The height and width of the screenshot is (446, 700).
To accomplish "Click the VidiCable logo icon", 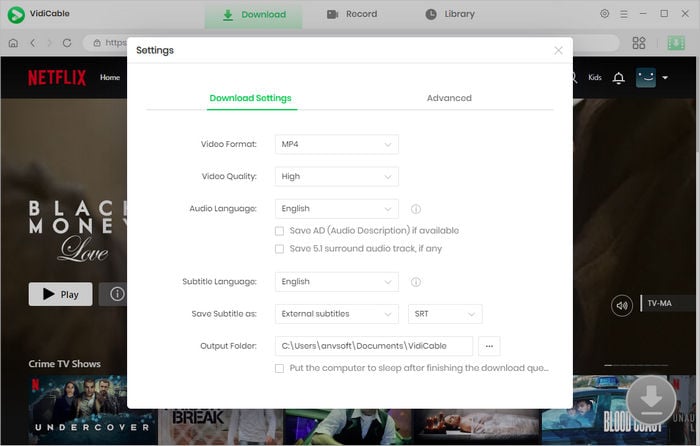I will pyautogui.click(x=16, y=14).
